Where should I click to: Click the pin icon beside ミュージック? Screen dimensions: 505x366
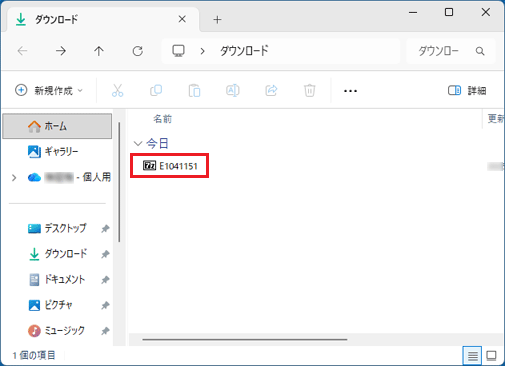(x=105, y=331)
